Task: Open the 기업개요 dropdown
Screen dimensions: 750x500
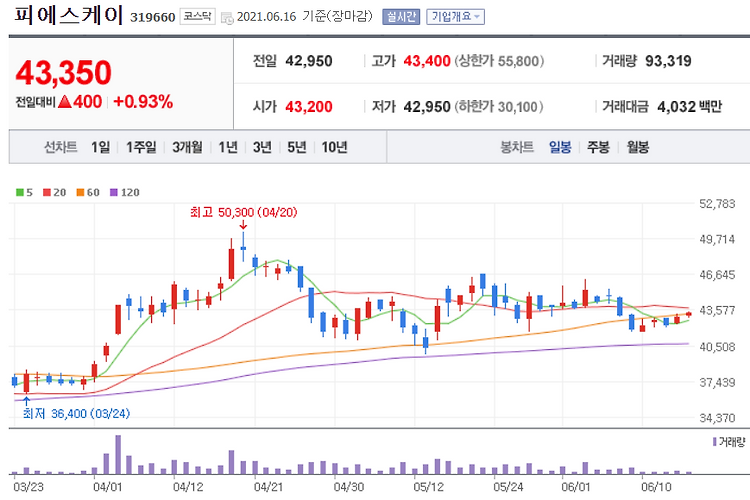Action: pyautogui.click(x=455, y=17)
